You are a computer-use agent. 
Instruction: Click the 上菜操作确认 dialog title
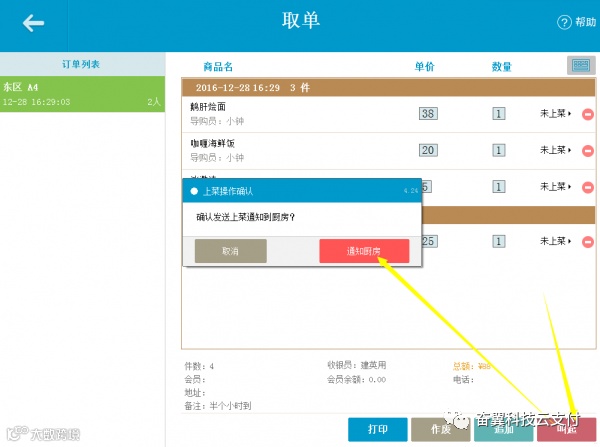coord(228,191)
